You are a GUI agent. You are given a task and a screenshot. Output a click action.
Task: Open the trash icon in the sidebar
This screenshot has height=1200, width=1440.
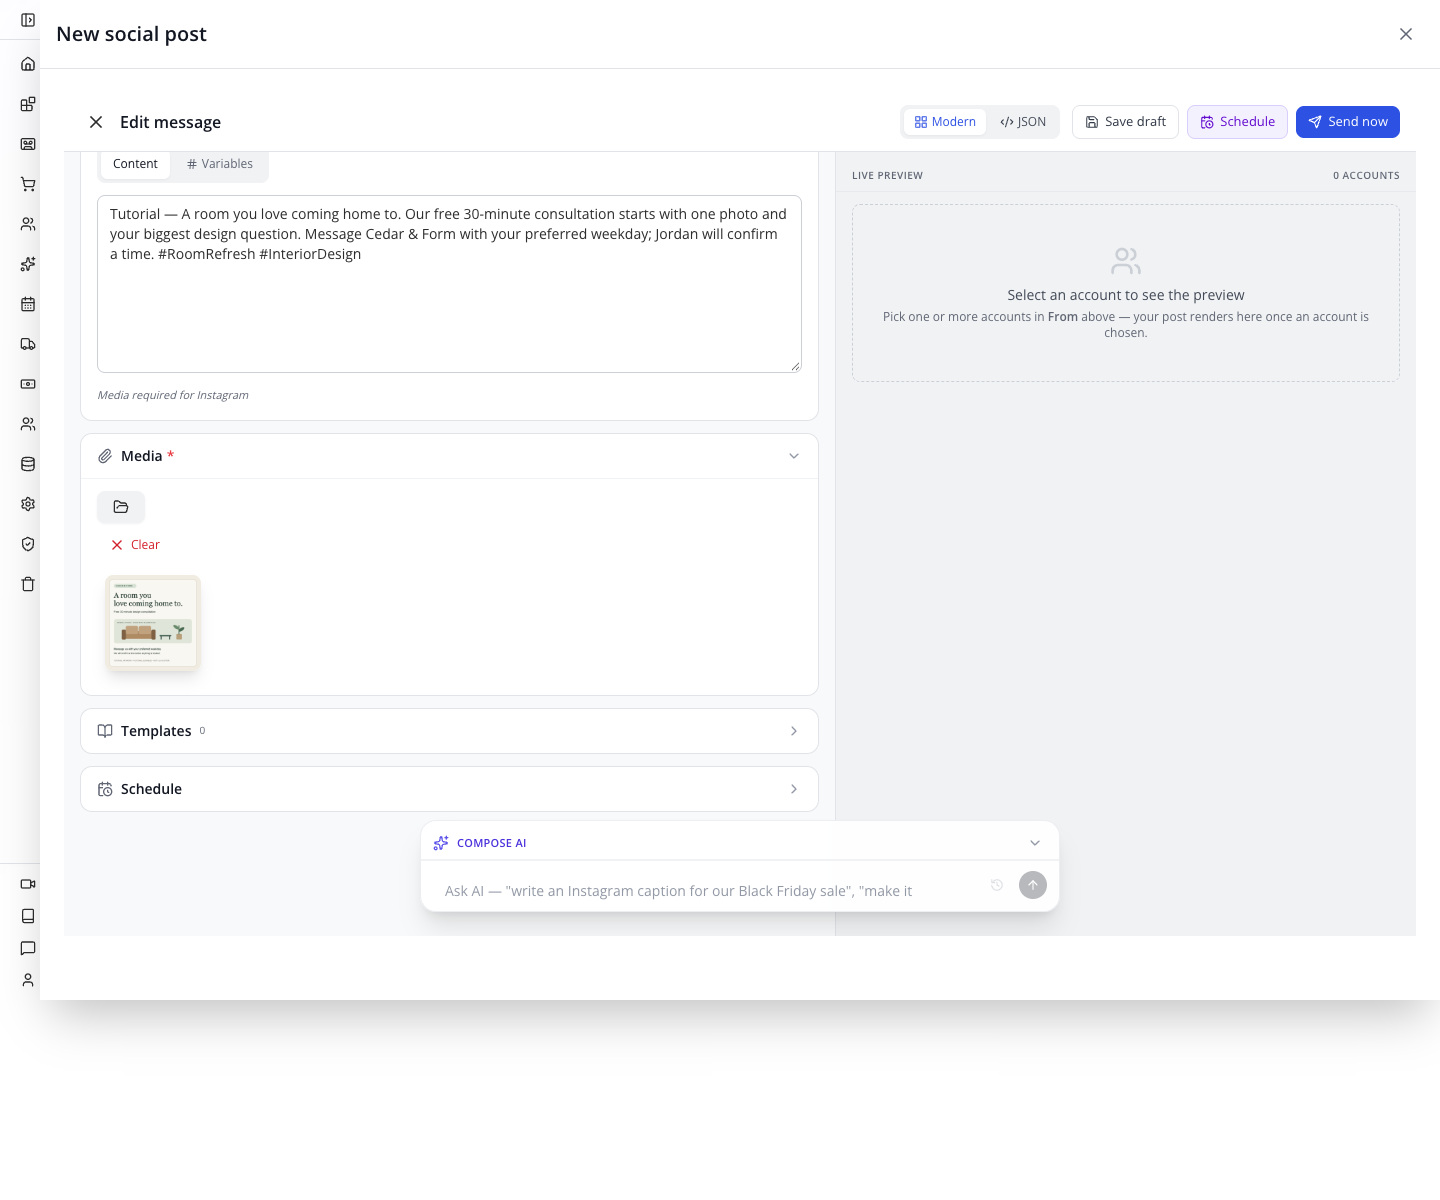click(x=28, y=584)
